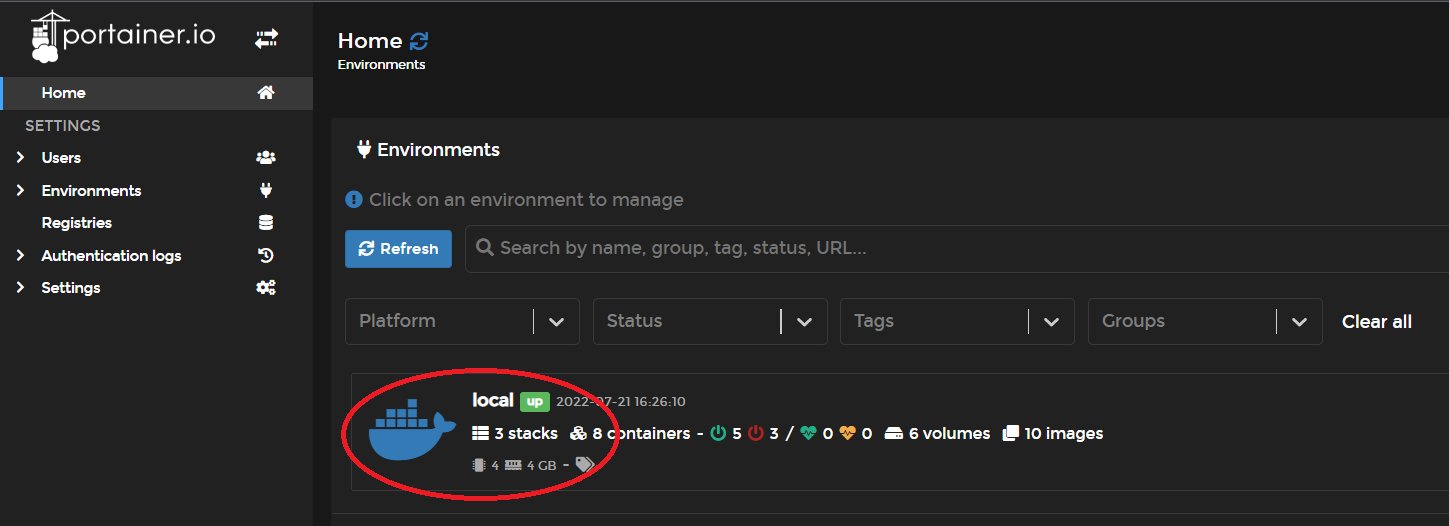Screen dimensions: 1449x526
Task: Click the Registries database icon
Action: (x=266, y=223)
